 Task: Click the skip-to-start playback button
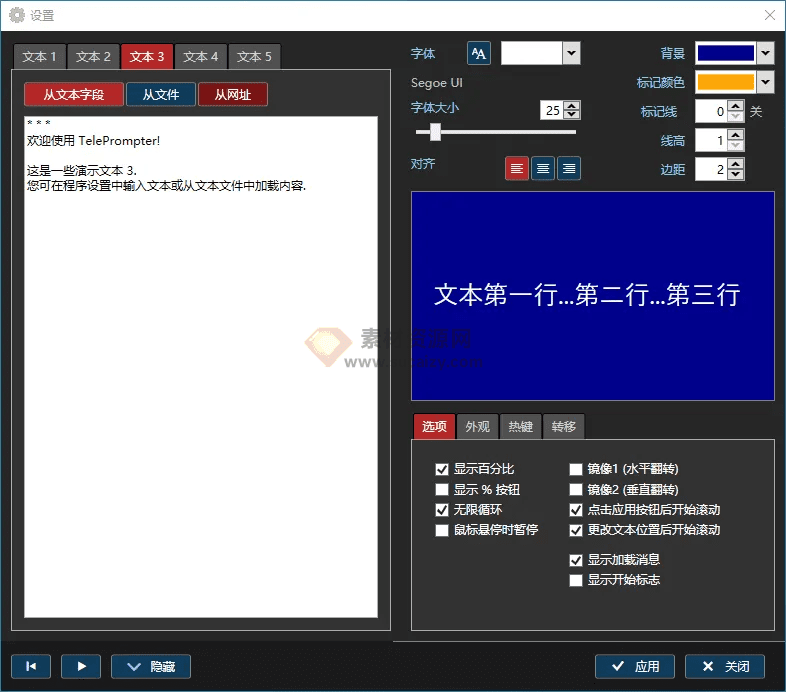click(x=31, y=667)
